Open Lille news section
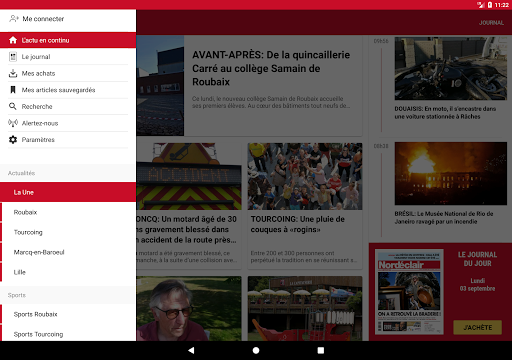The height and width of the screenshot is (360, 512). [x=68, y=272]
